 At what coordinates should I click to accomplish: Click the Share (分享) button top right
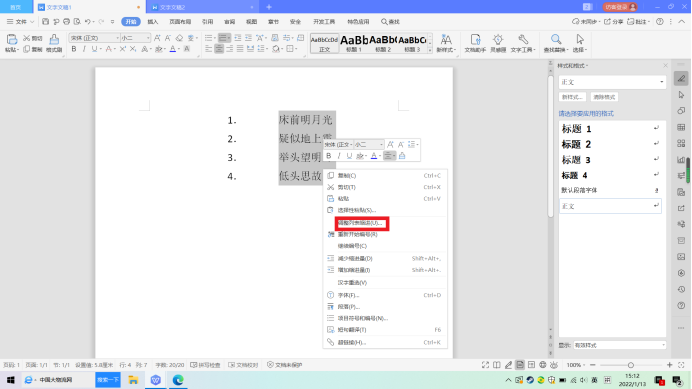(x=613, y=21)
